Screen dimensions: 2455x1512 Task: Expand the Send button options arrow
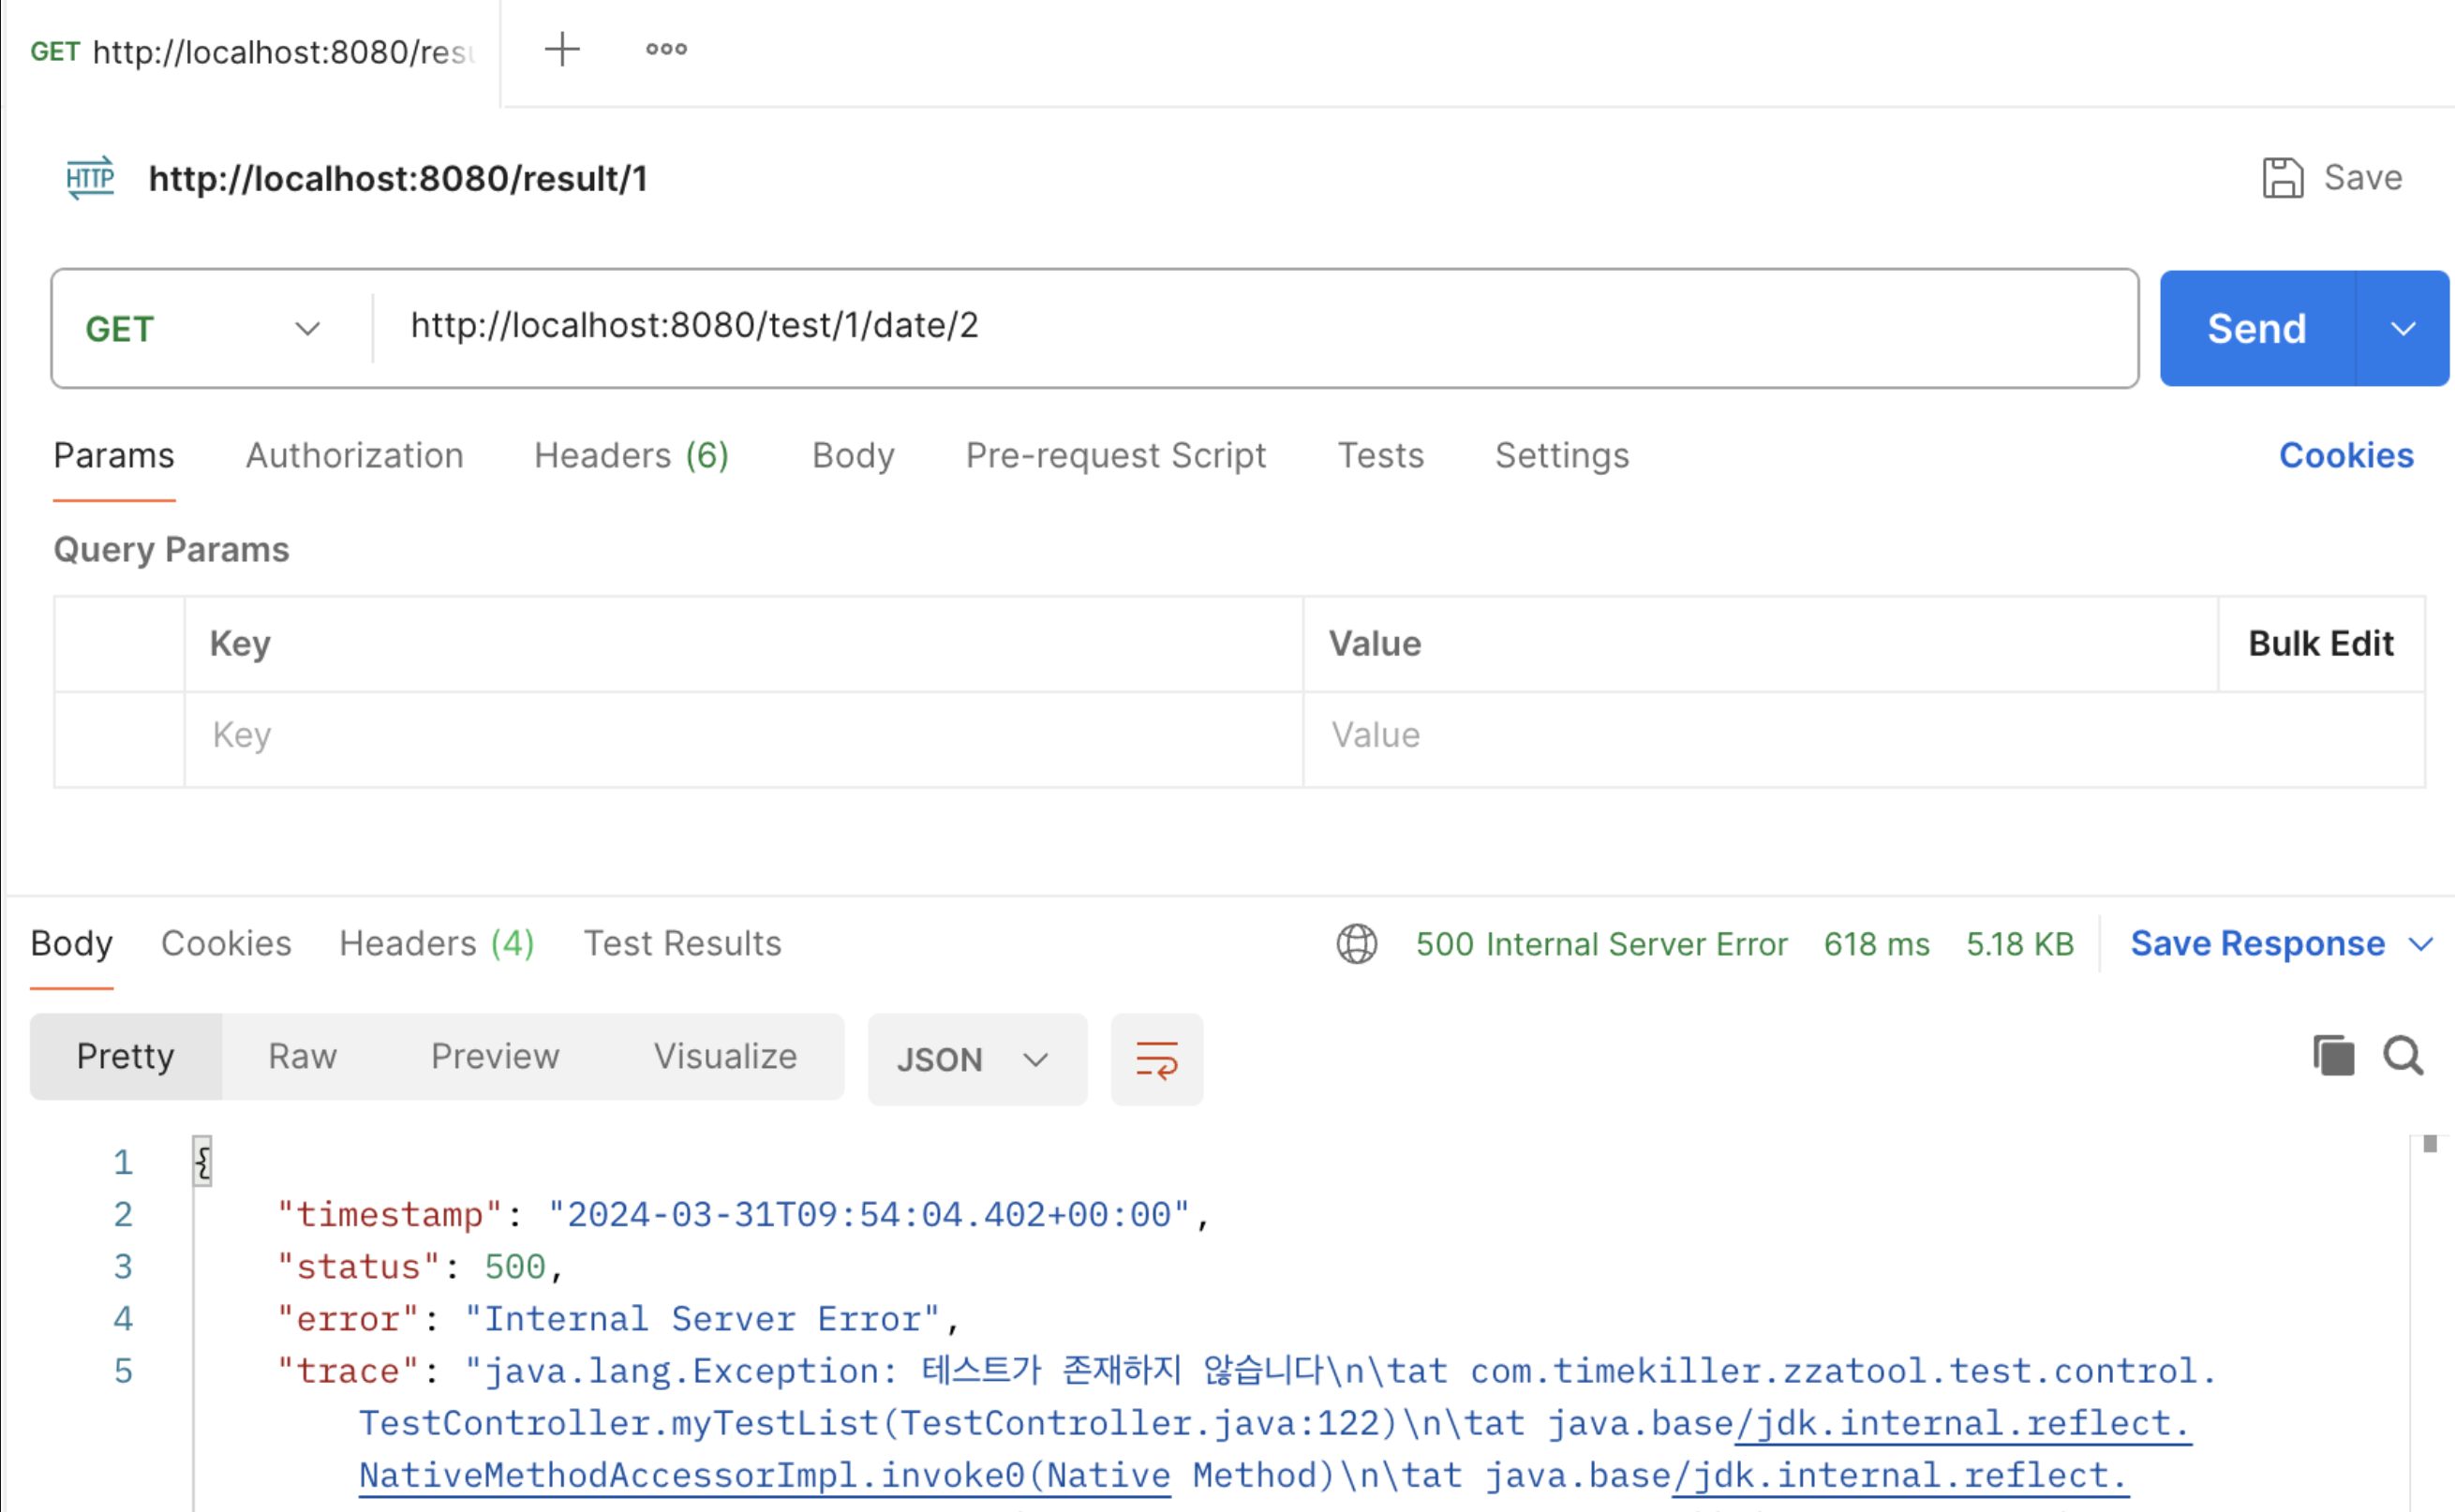(x=2403, y=329)
